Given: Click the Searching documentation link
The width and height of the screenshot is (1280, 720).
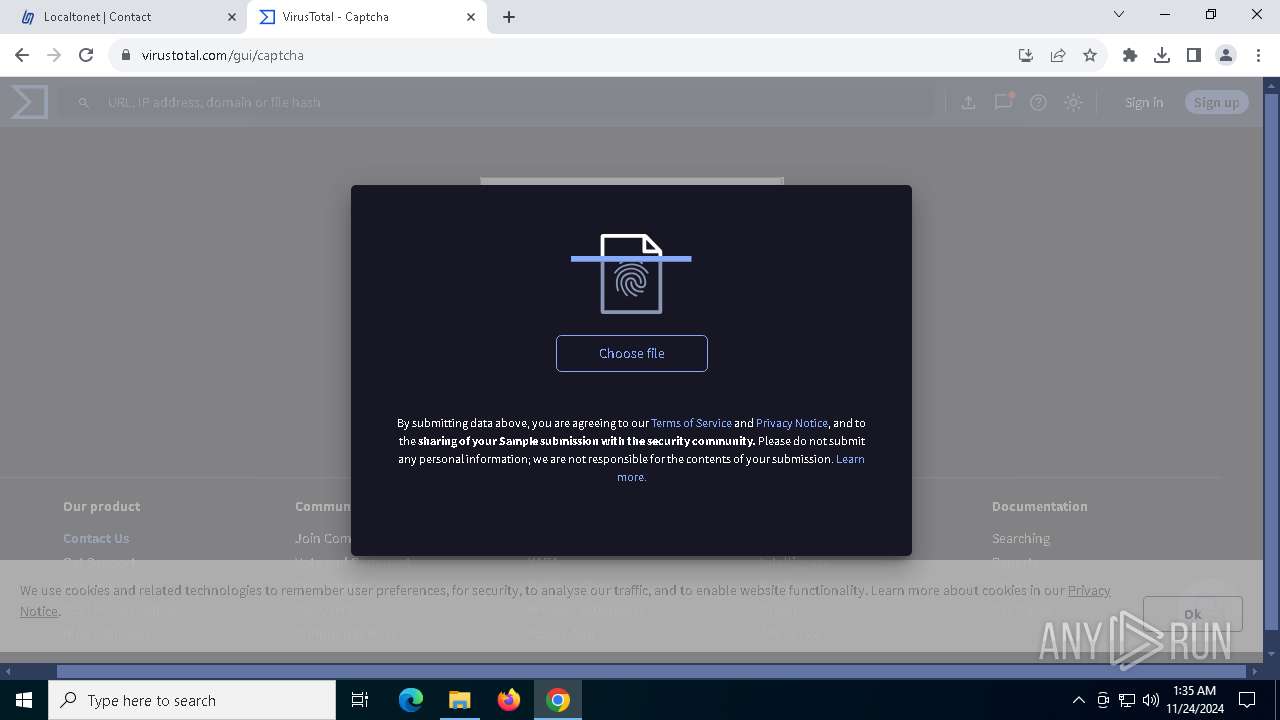Looking at the screenshot, I should [1021, 538].
